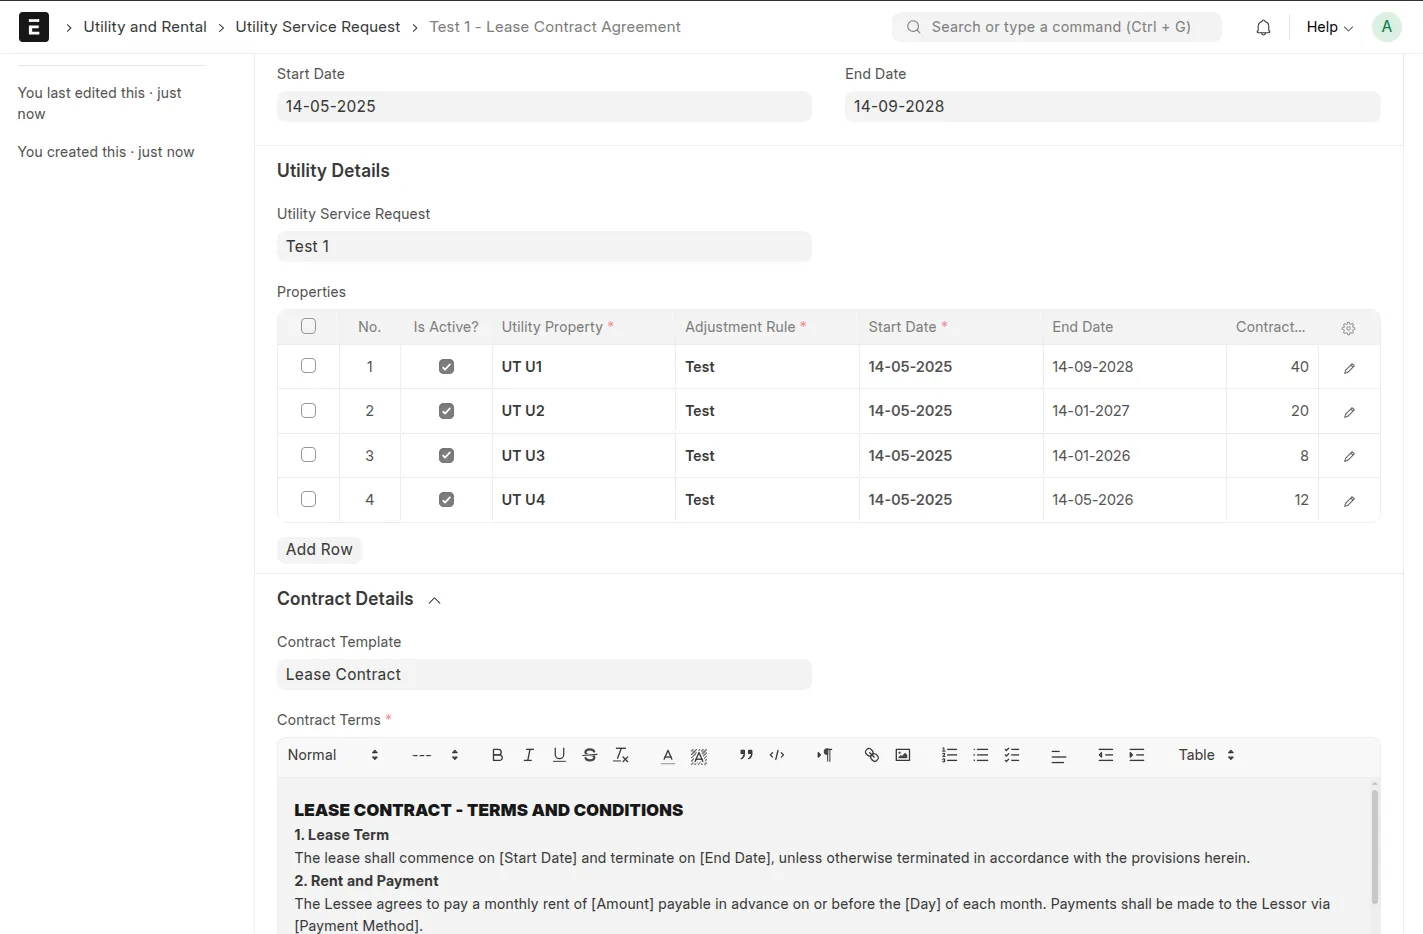1423x934 pixels.
Task: Uncheck Is Active for UT U1
Action: 446,367
